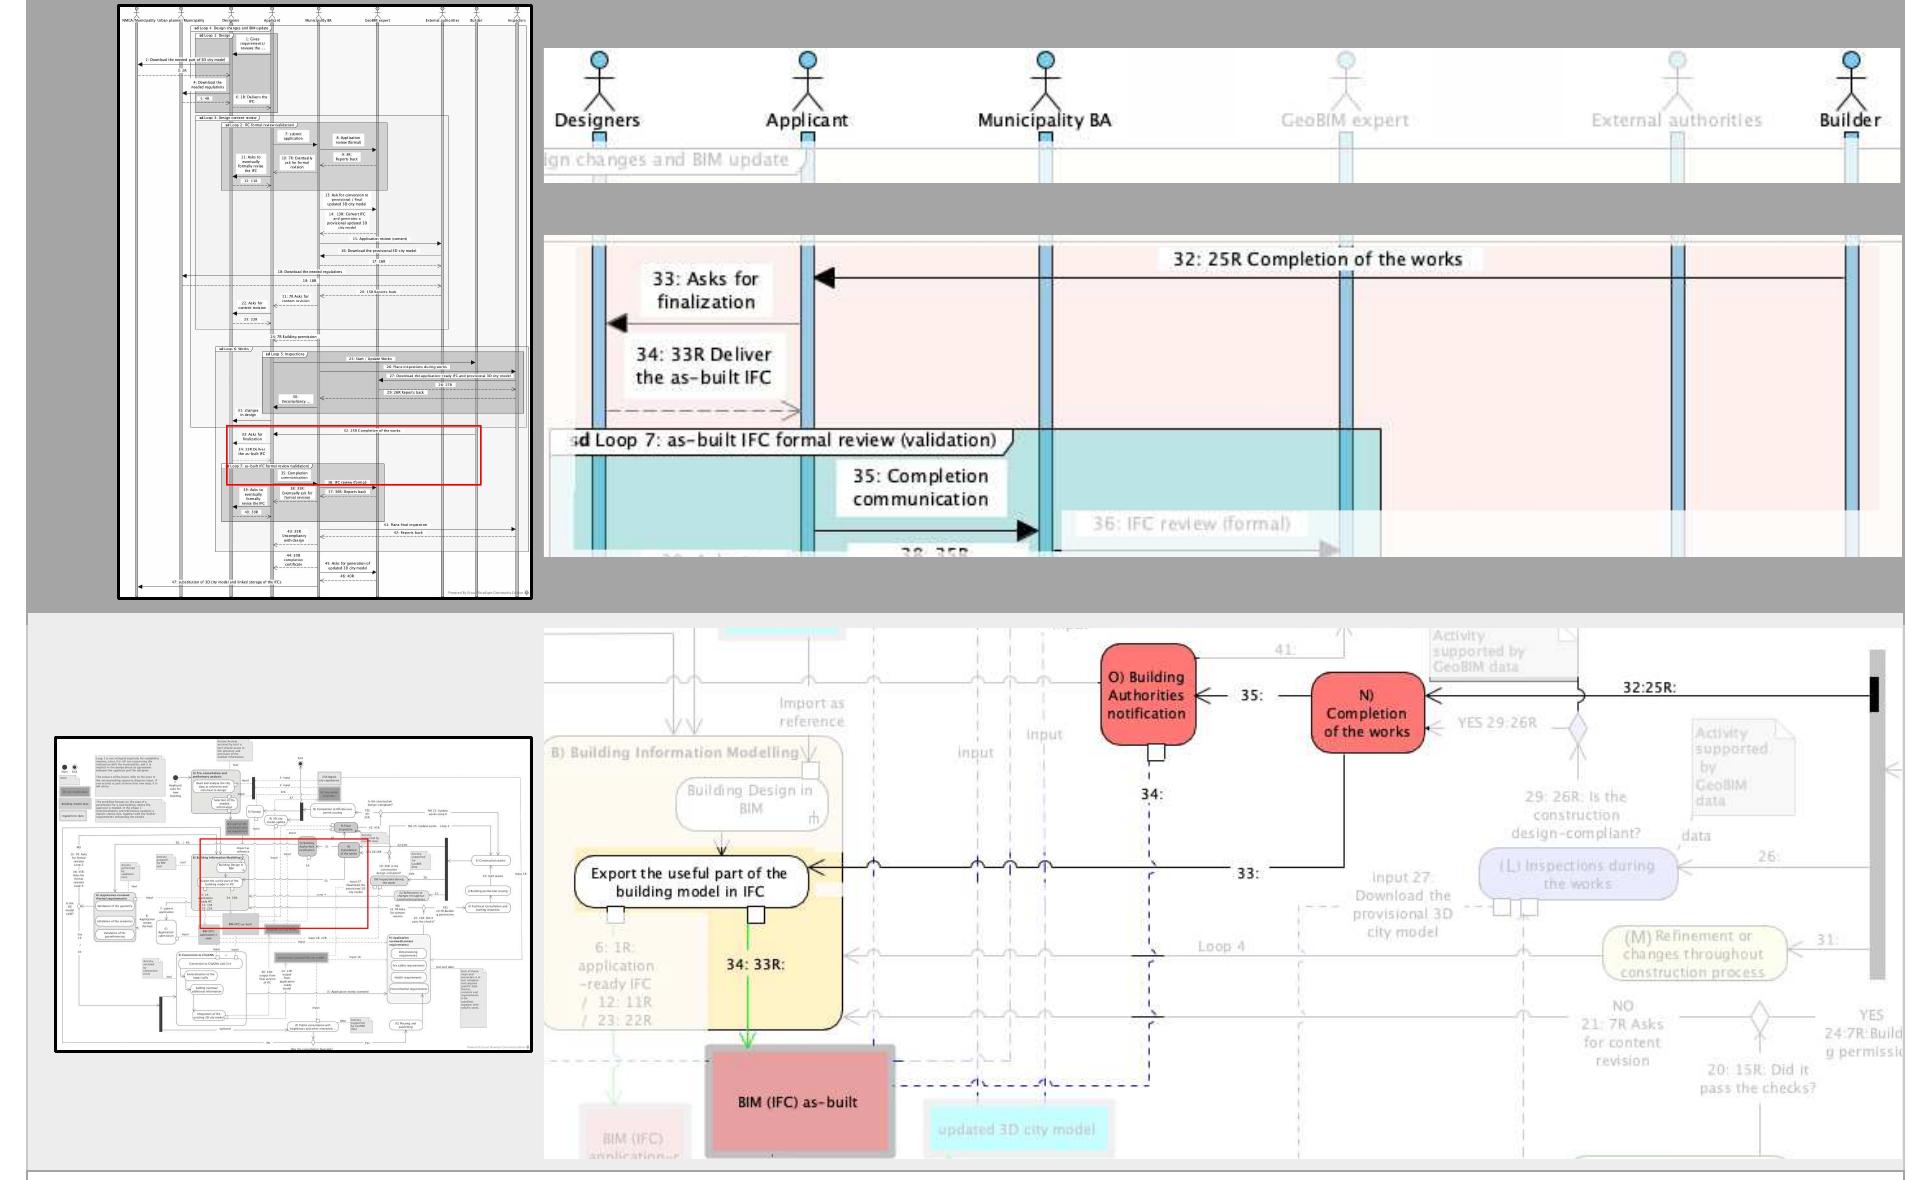Image resolution: width=1919 pixels, height=1180 pixels.
Task: Click 'Loop 7: as-built IFC formal review (validation)' frame label
Action: 785,440
